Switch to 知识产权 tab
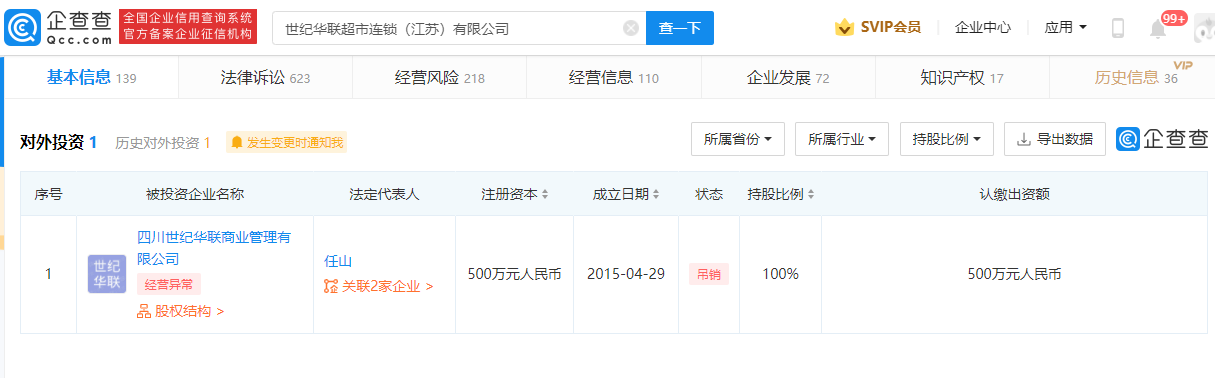1215x378 pixels. point(962,78)
